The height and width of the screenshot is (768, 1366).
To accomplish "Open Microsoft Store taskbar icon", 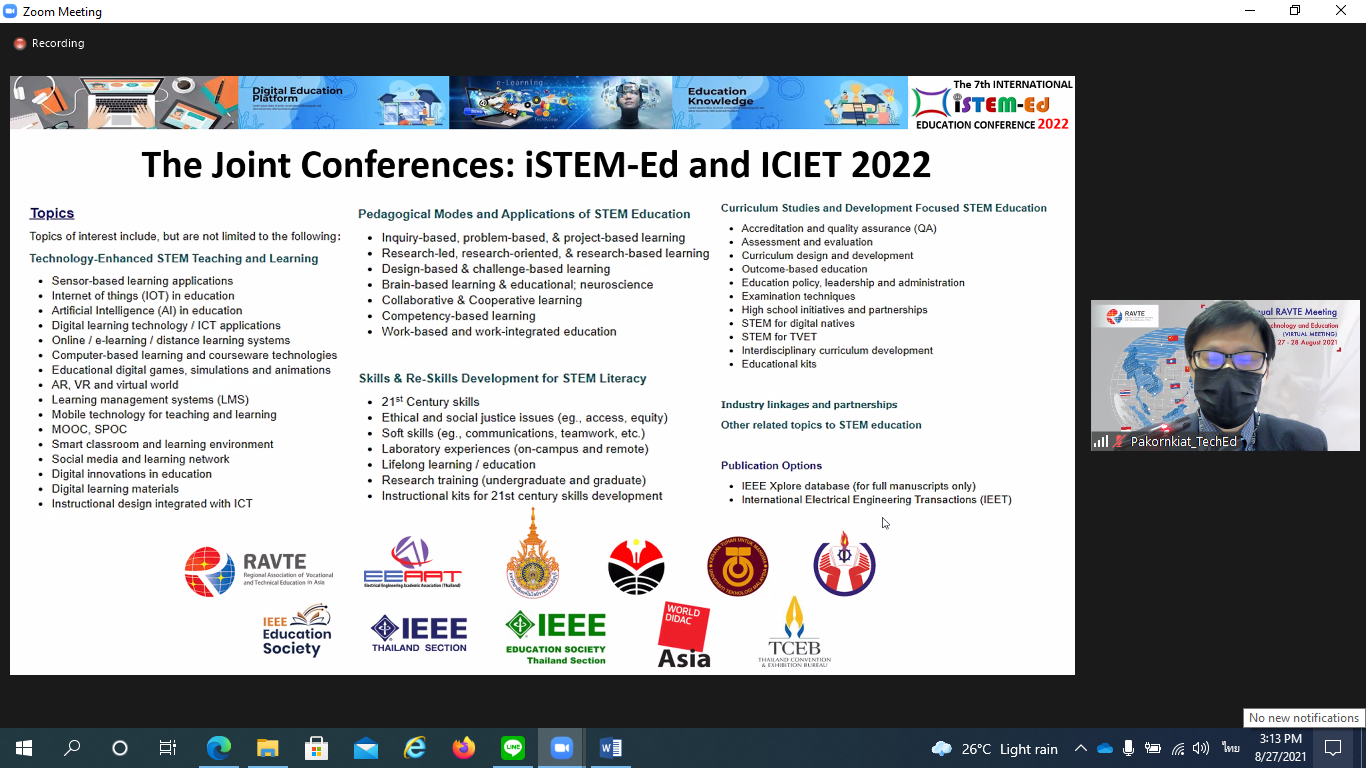I will [x=316, y=748].
